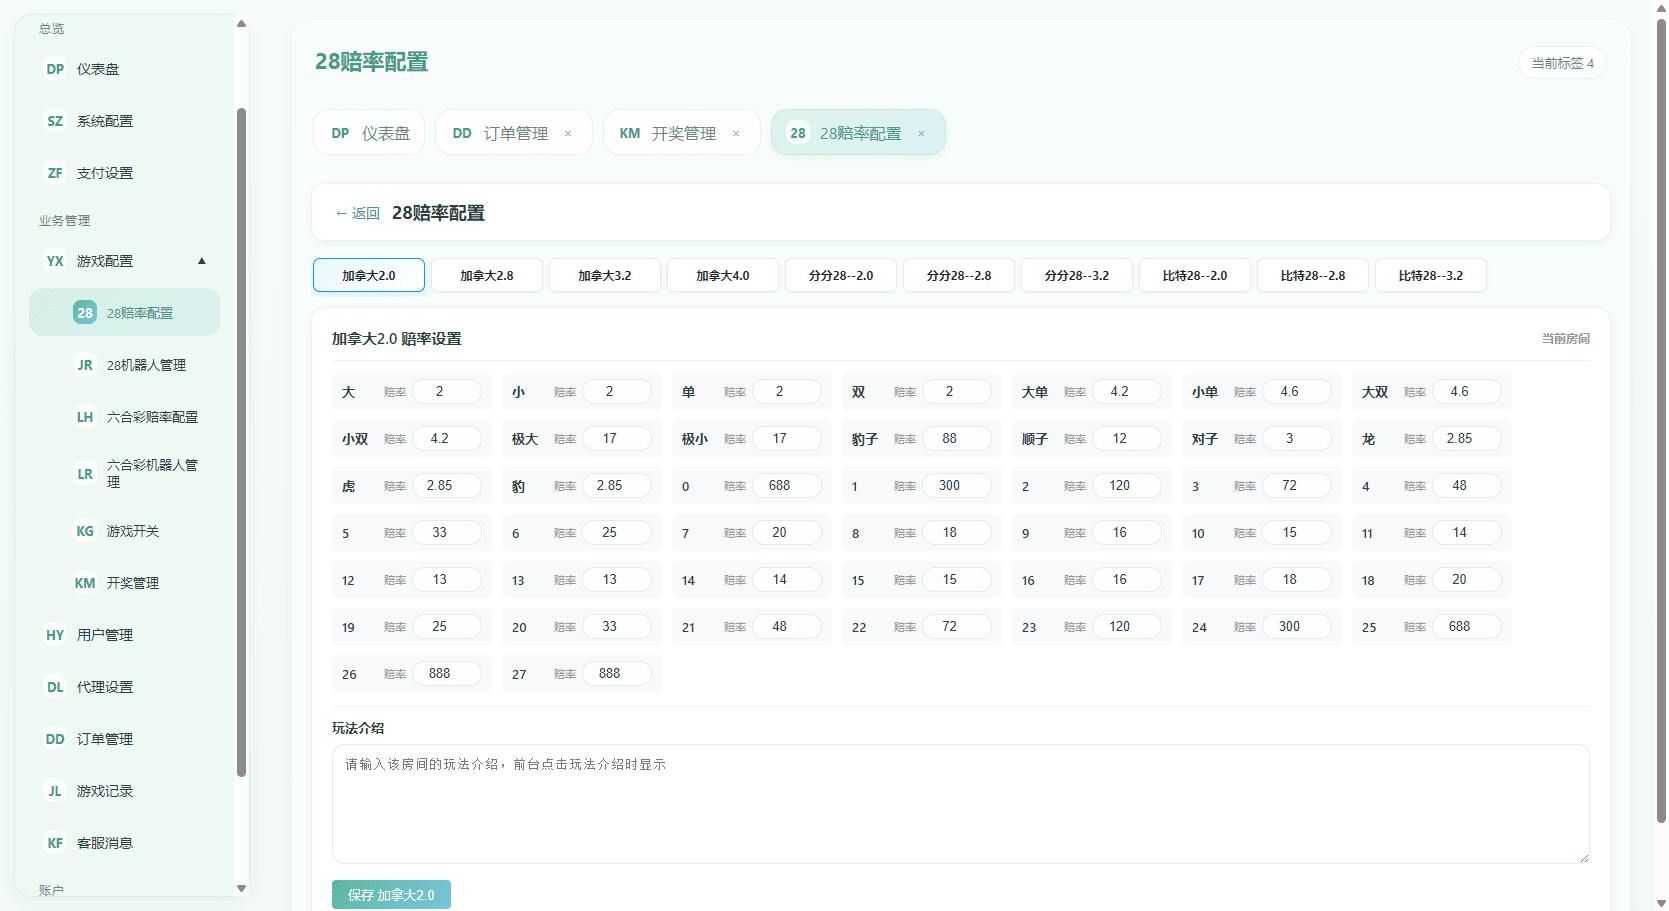Screen dimensions: 1669x911
Task: Click the 当前房间 label
Action: coord(1565,339)
